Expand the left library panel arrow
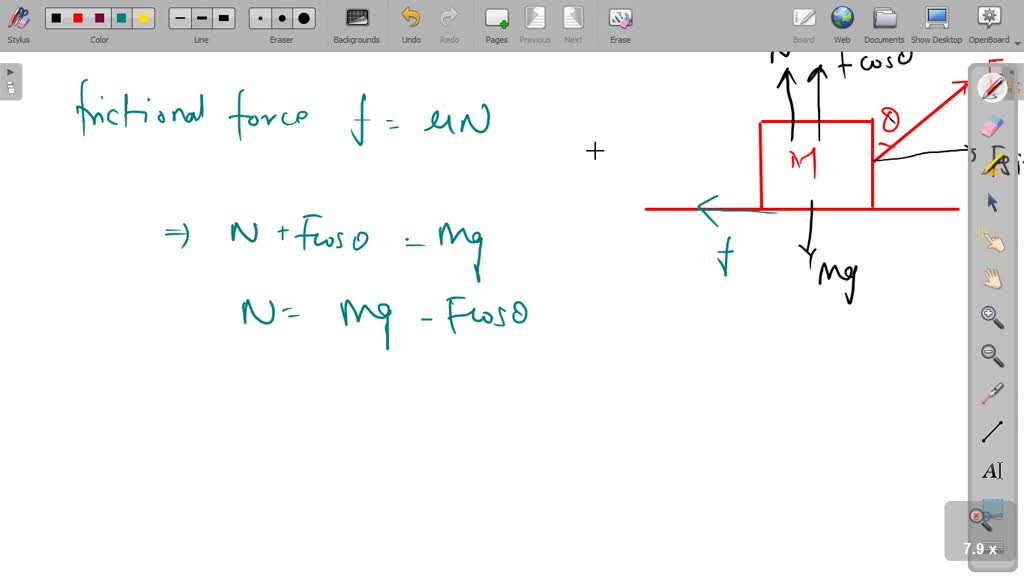Image resolution: width=1024 pixels, height=576 pixels. tap(10, 71)
